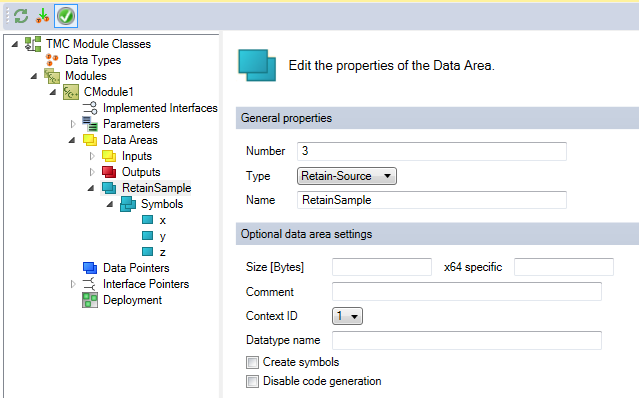Click the teal icon beside symbol x
The image size is (639, 398).
point(148,220)
